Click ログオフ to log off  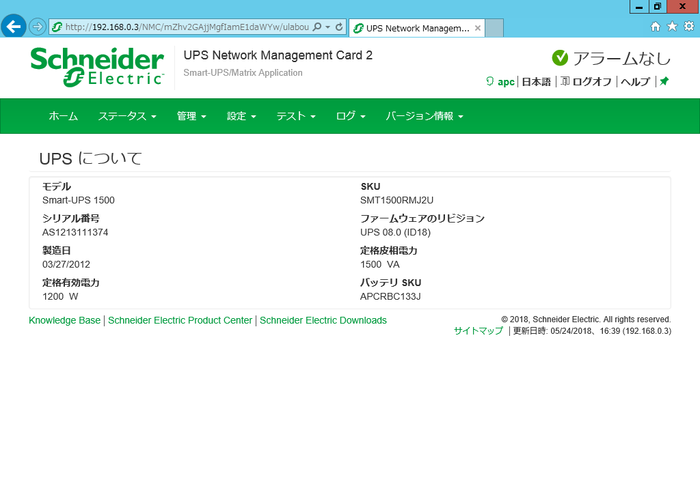click(x=592, y=82)
